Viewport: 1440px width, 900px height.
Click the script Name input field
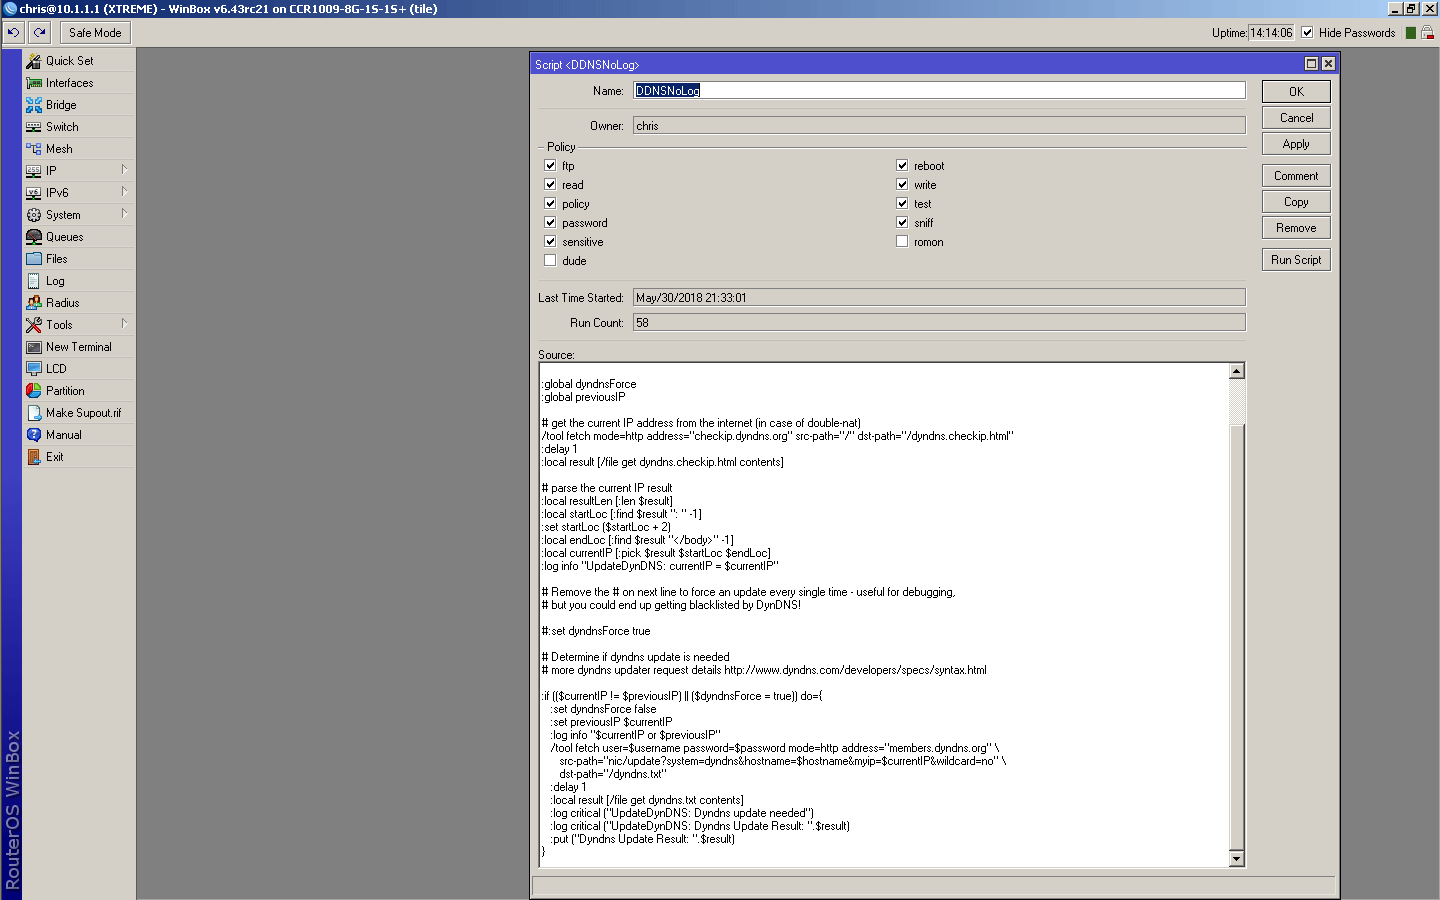pos(939,90)
